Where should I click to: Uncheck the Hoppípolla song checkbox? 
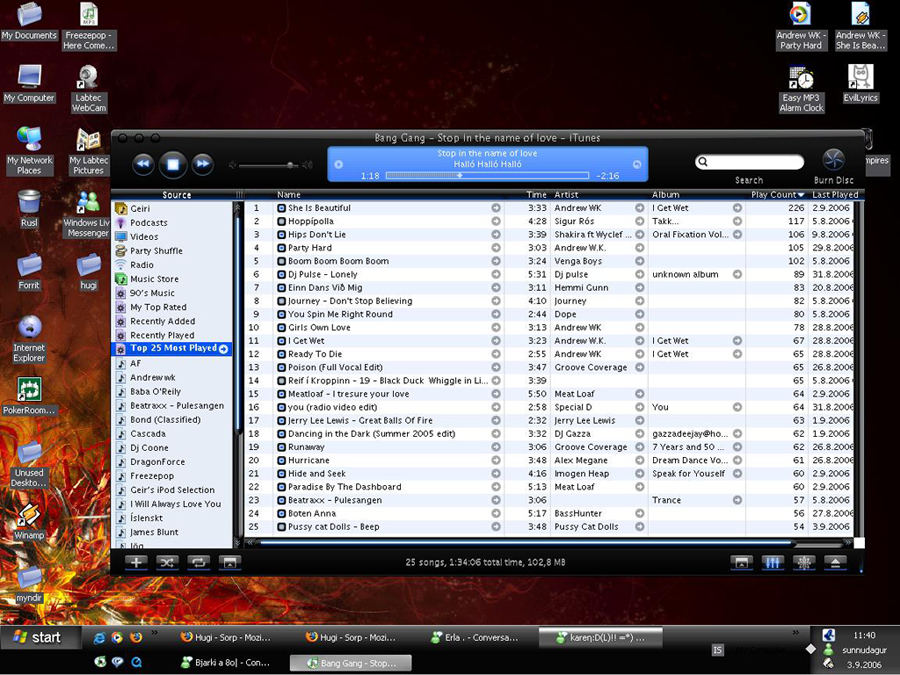(281, 221)
